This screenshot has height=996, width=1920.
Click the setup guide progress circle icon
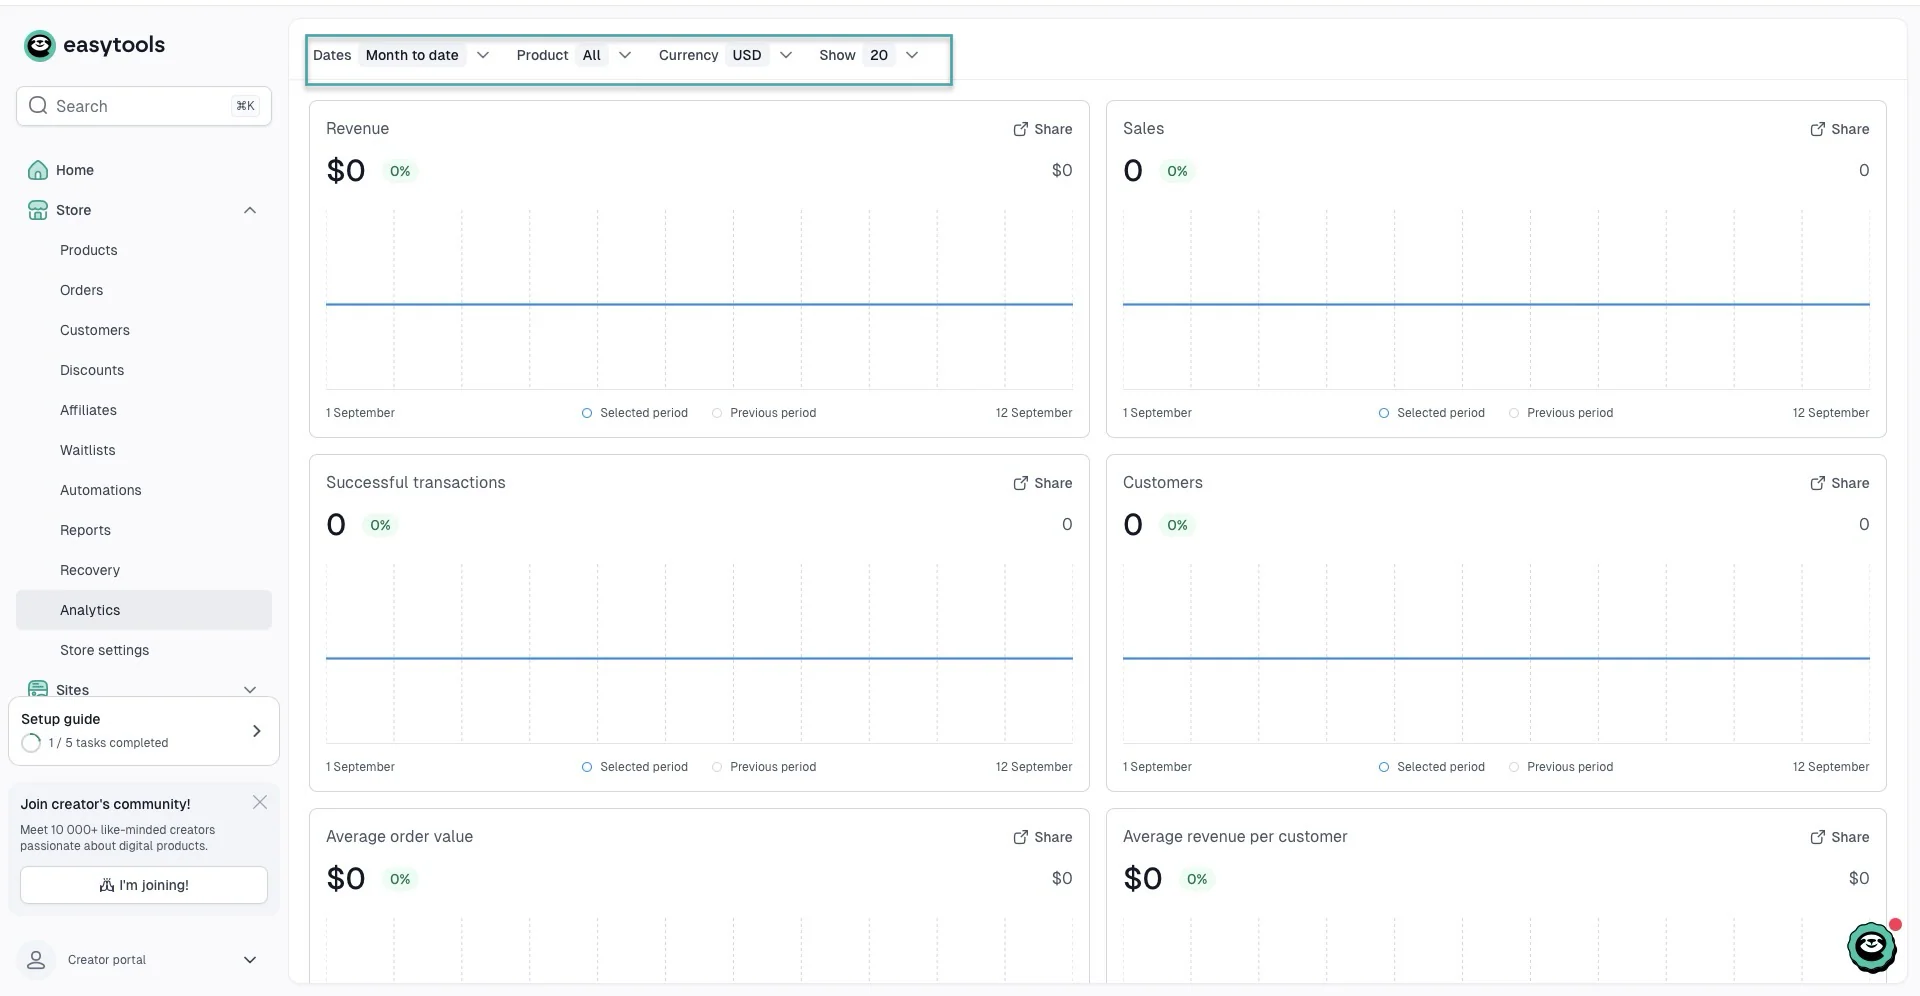point(31,743)
